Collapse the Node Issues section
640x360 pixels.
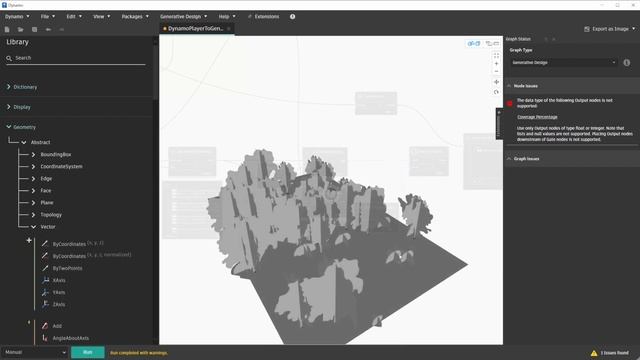tap(509, 86)
